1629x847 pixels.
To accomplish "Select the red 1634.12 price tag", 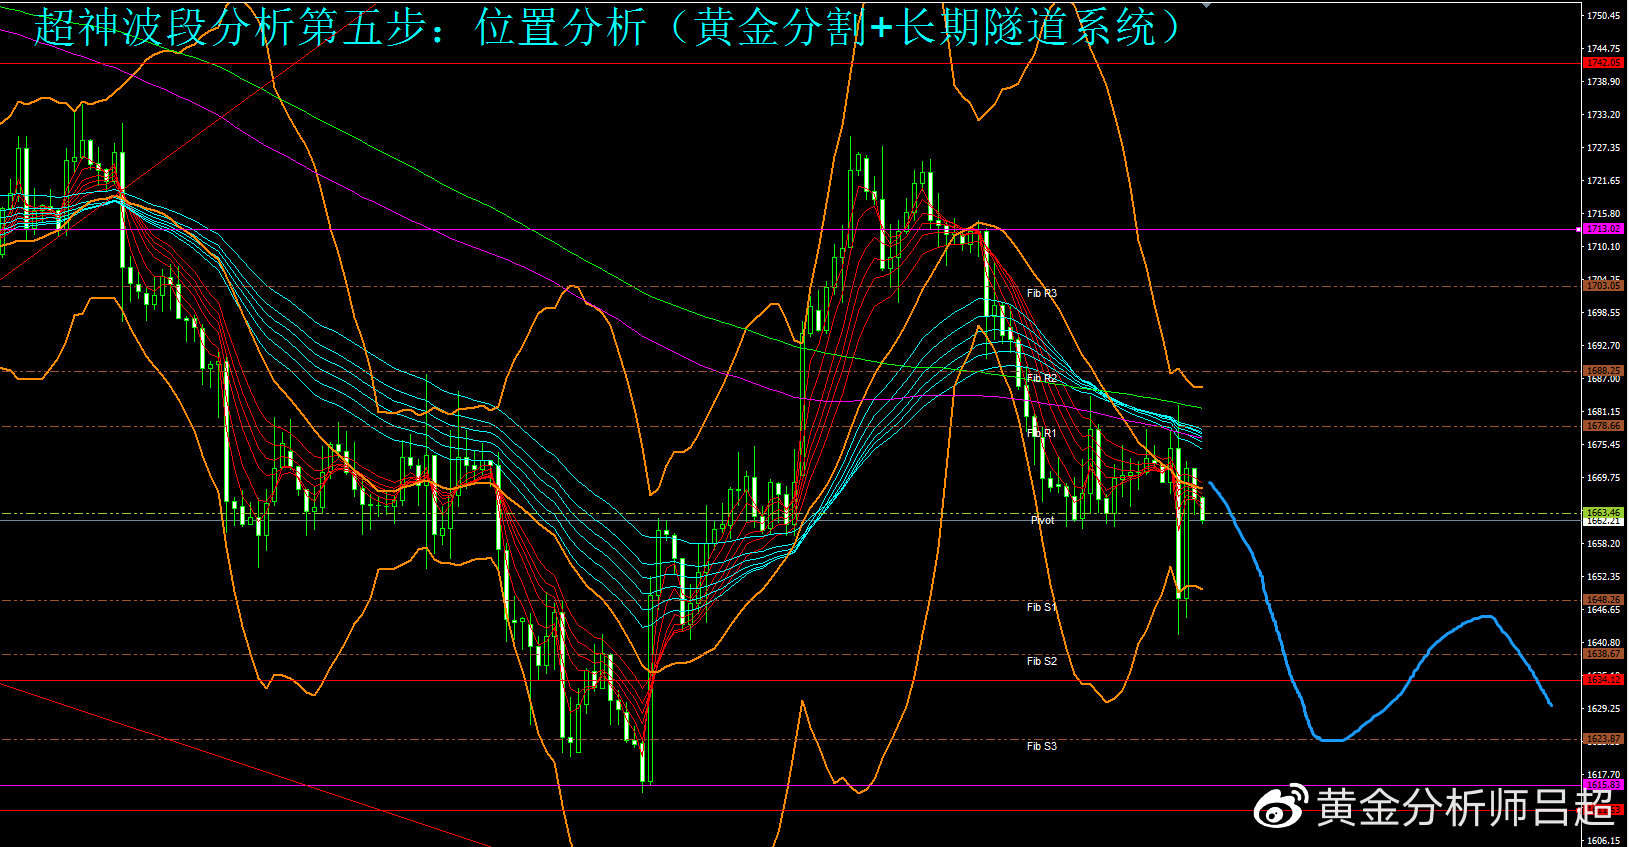I will (x=1603, y=679).
